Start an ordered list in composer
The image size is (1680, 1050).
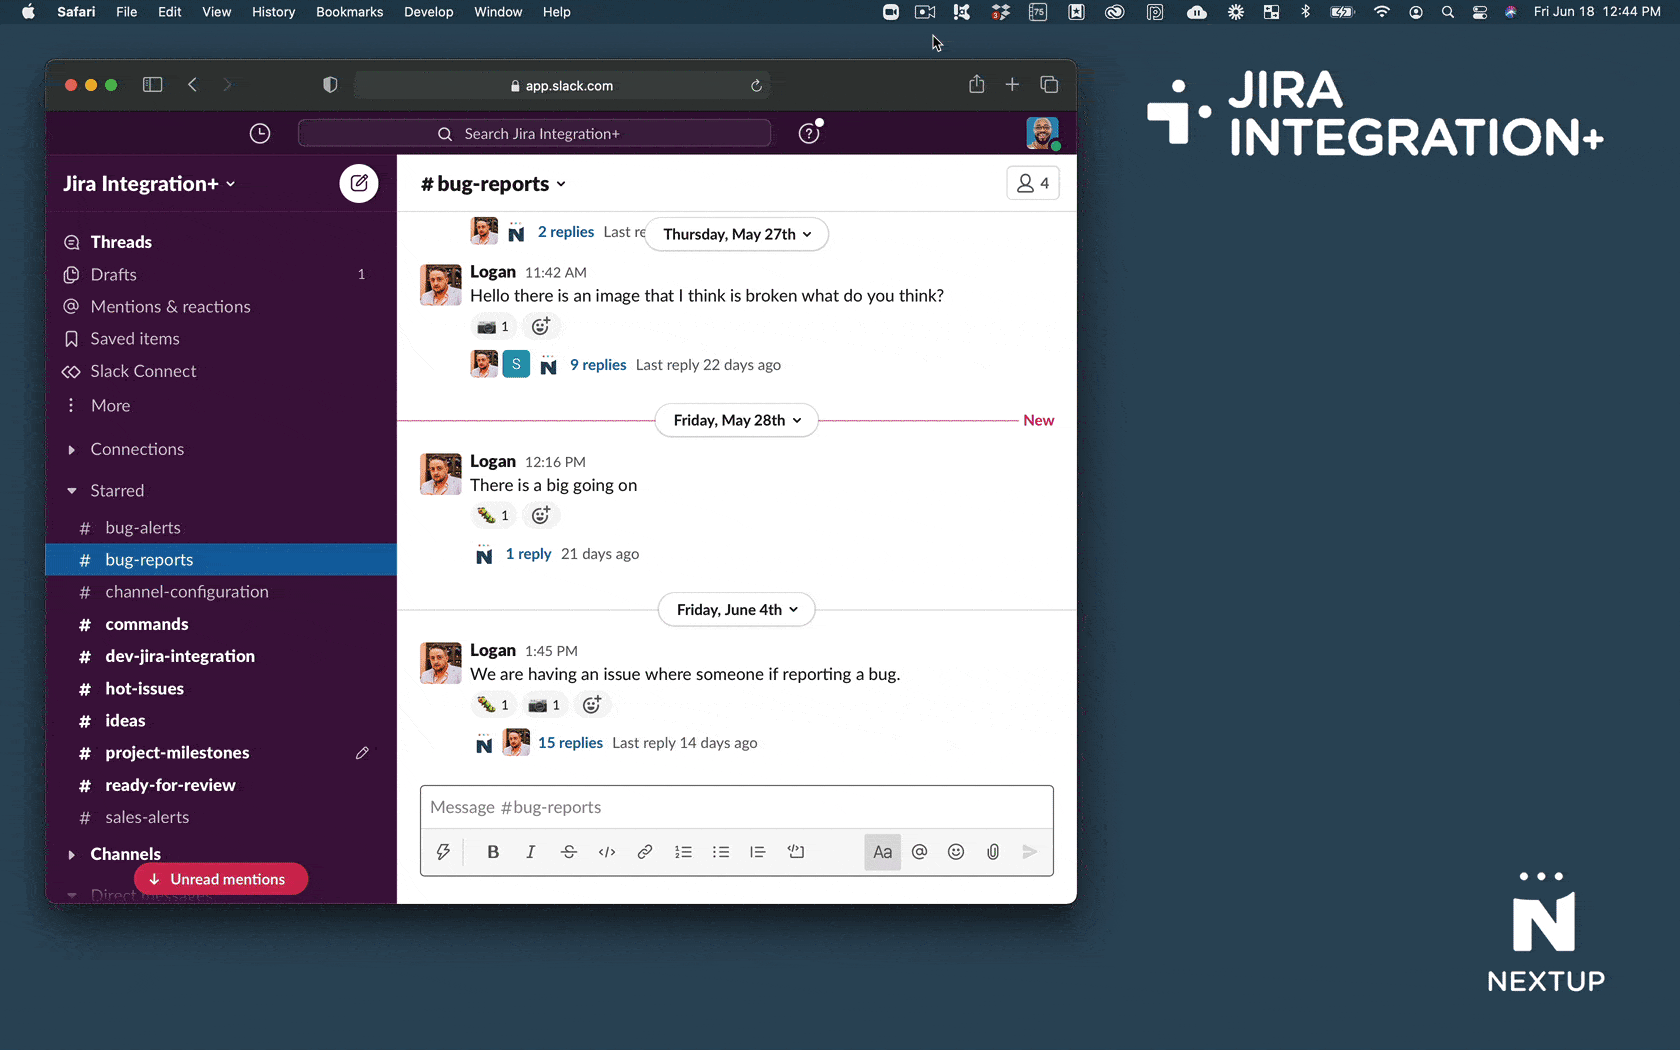pyautogui.click(x=683, y=852)
